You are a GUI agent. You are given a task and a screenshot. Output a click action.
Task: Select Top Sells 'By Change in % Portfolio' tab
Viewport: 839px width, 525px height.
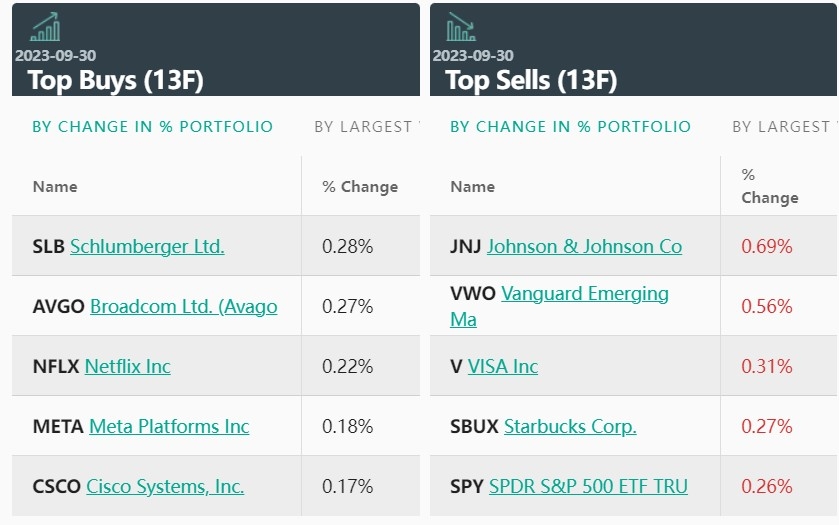[570, 127]
